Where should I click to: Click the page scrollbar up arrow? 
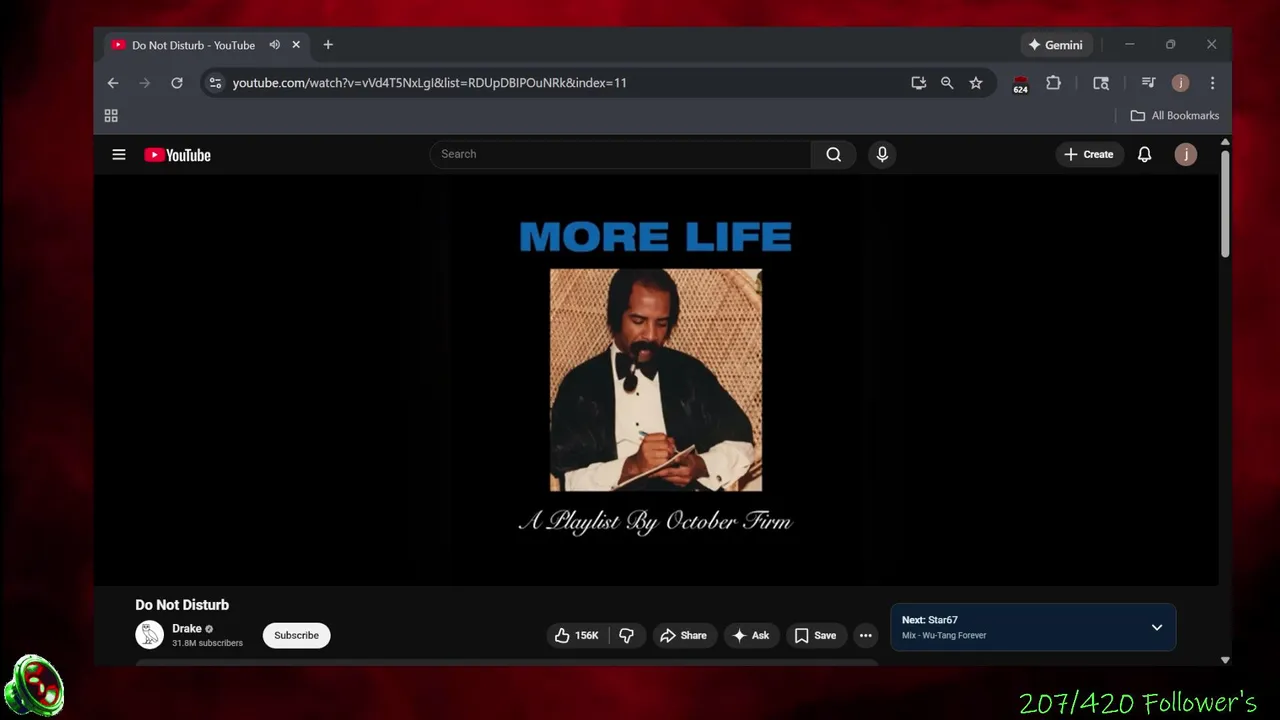coord(1225,143)
